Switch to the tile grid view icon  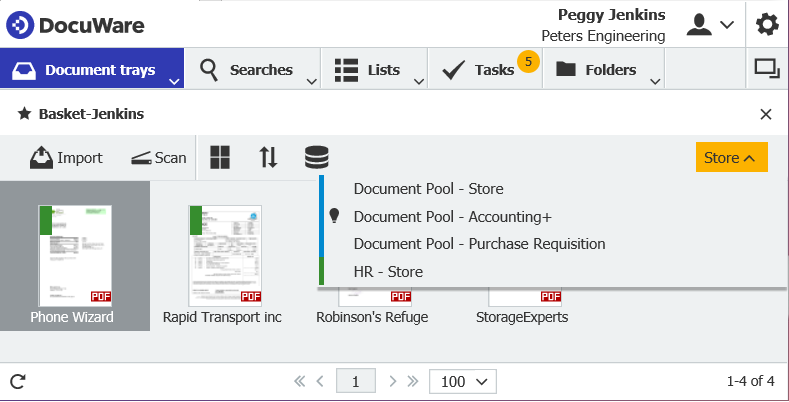220,158
